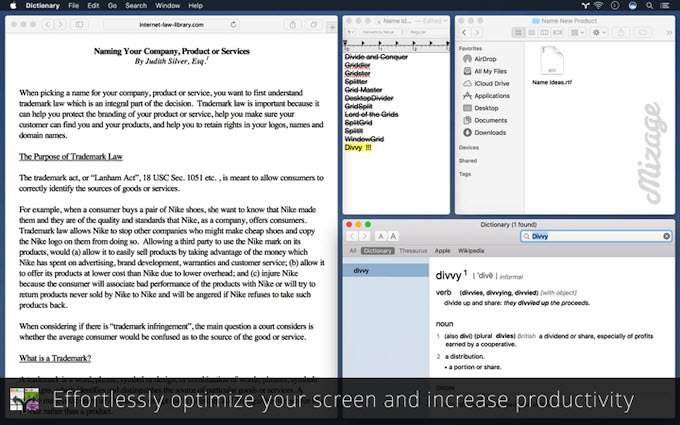Click the 'What is a Trademark?' heading

pos(55,358)
